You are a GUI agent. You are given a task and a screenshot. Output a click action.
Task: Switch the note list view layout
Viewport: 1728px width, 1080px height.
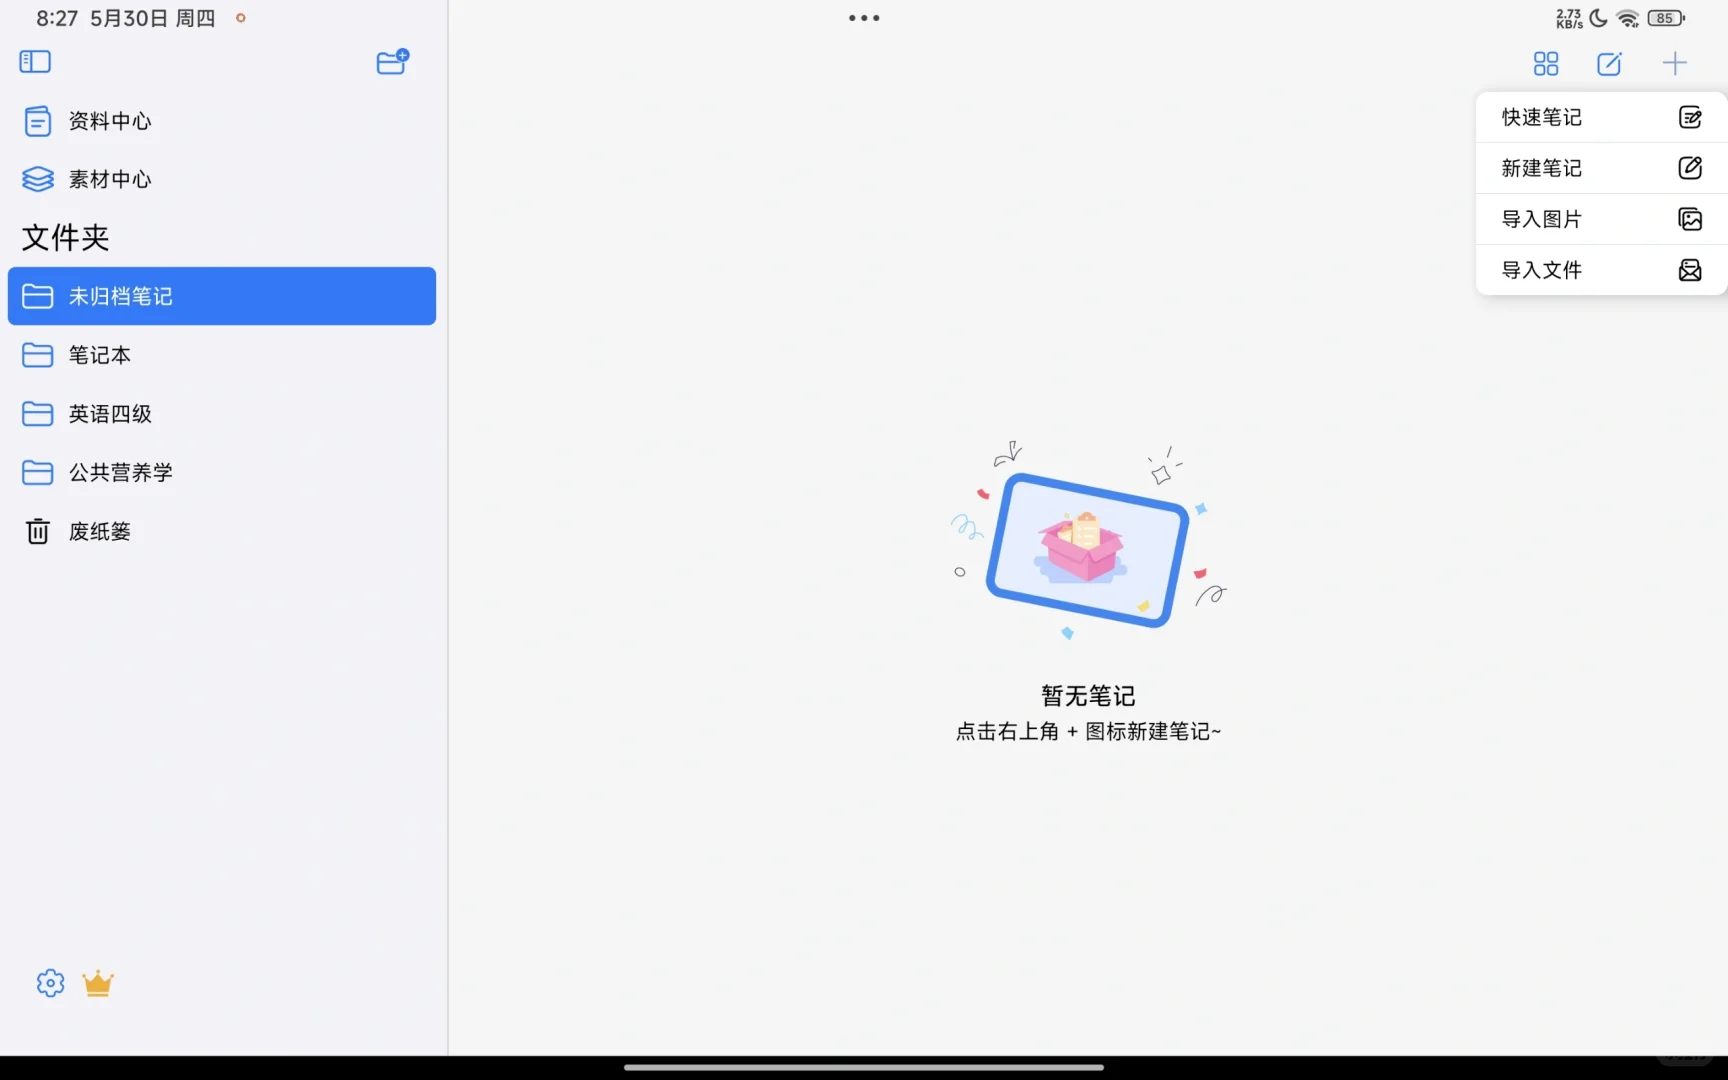point(1544,63)
